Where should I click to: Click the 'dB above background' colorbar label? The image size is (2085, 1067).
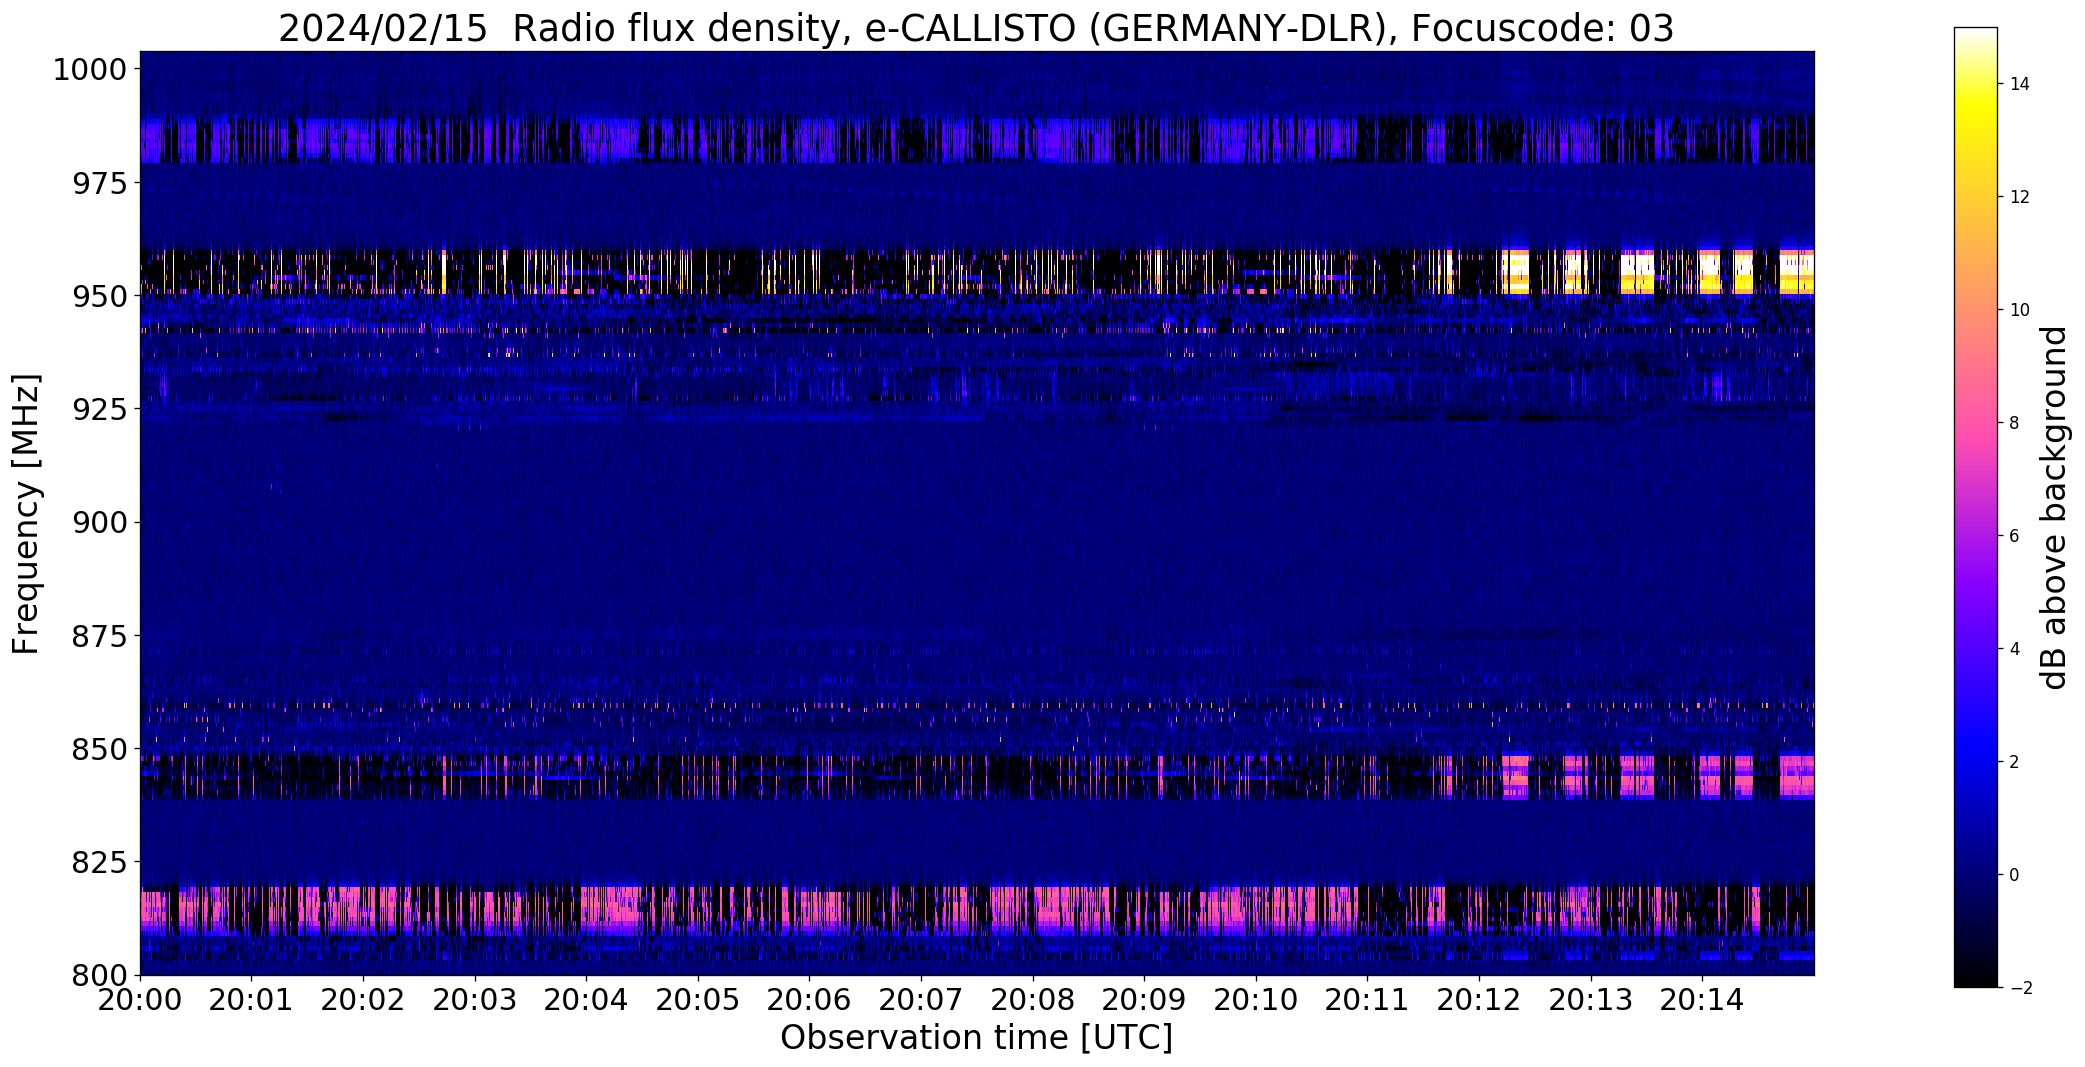[2054, 508]
